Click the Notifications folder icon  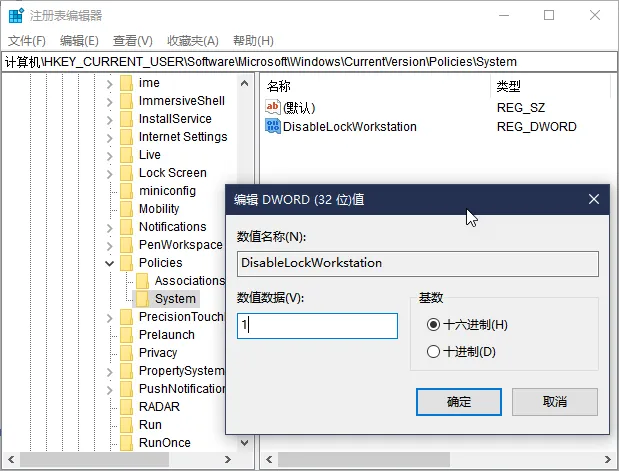tap(126, 227)
